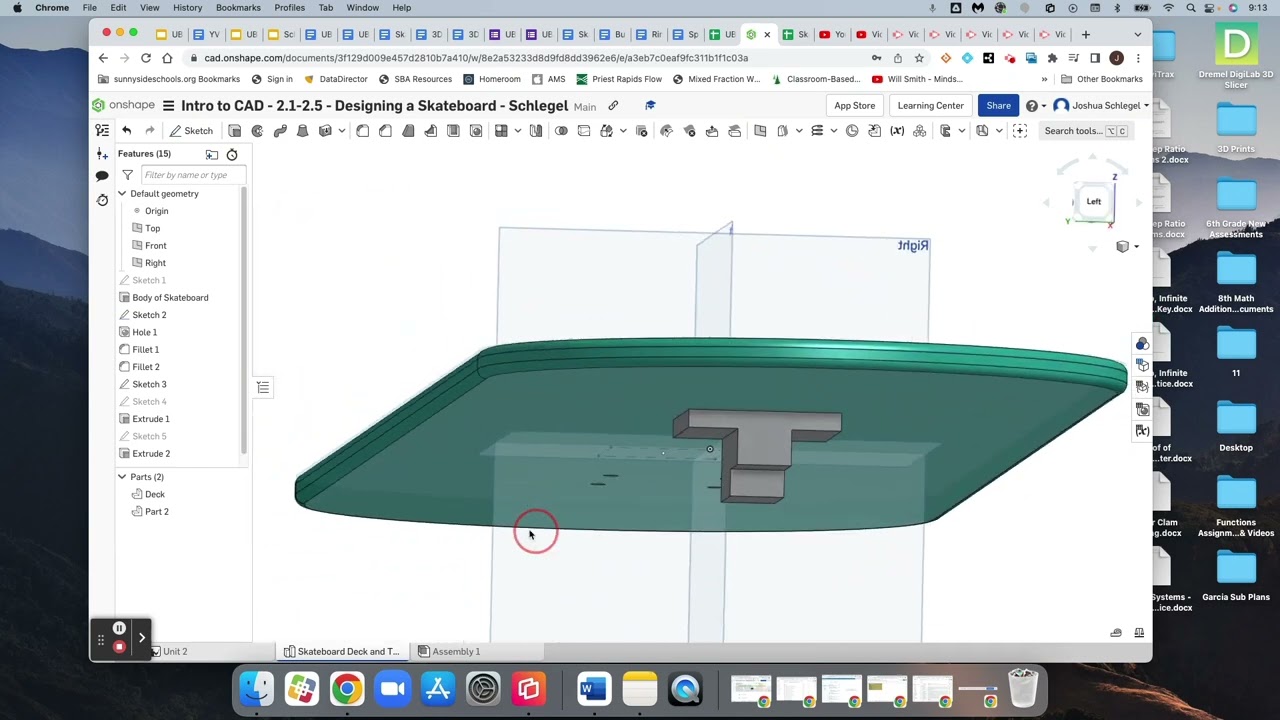
Task: Click the Onshape logo
Action: pos(124,105)
